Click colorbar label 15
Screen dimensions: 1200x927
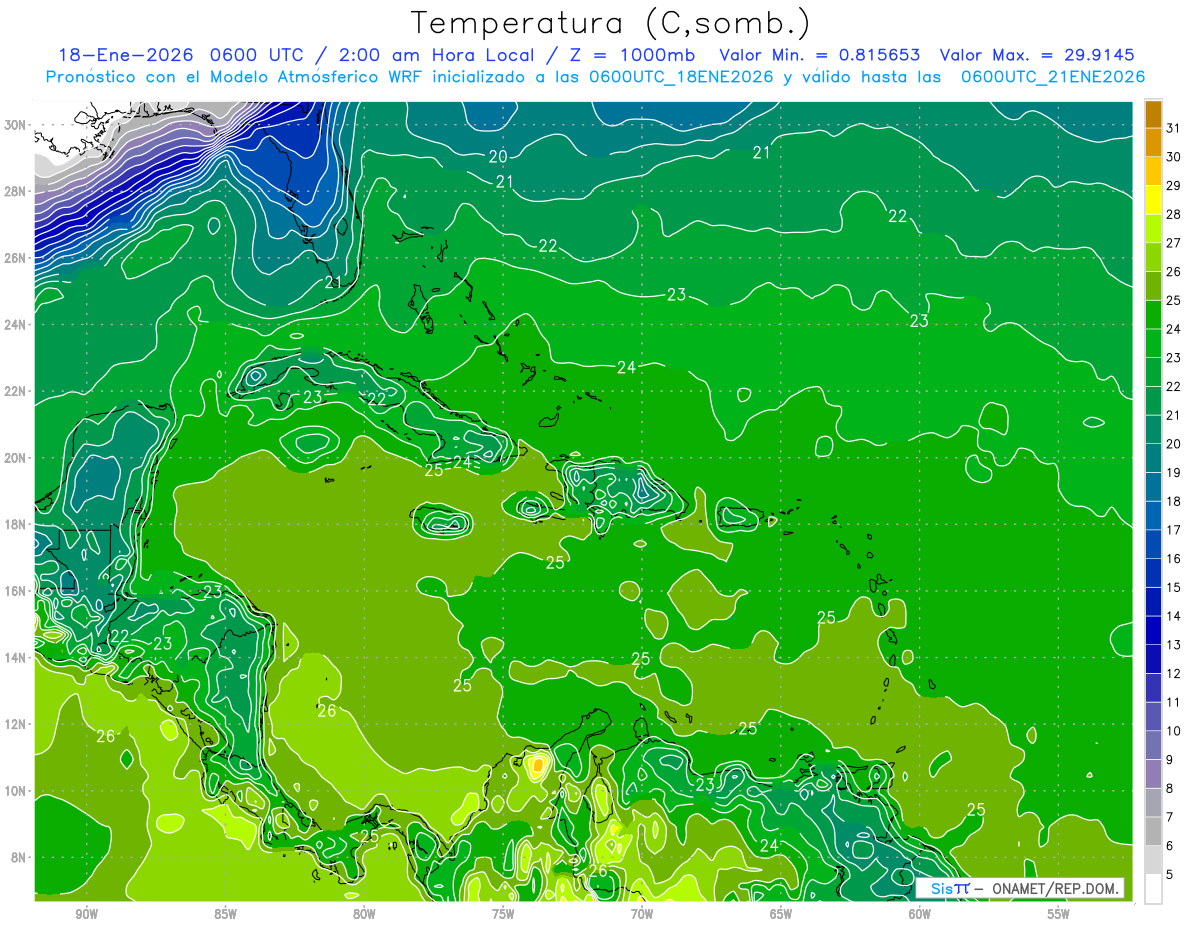click(x=1174, y=587)
